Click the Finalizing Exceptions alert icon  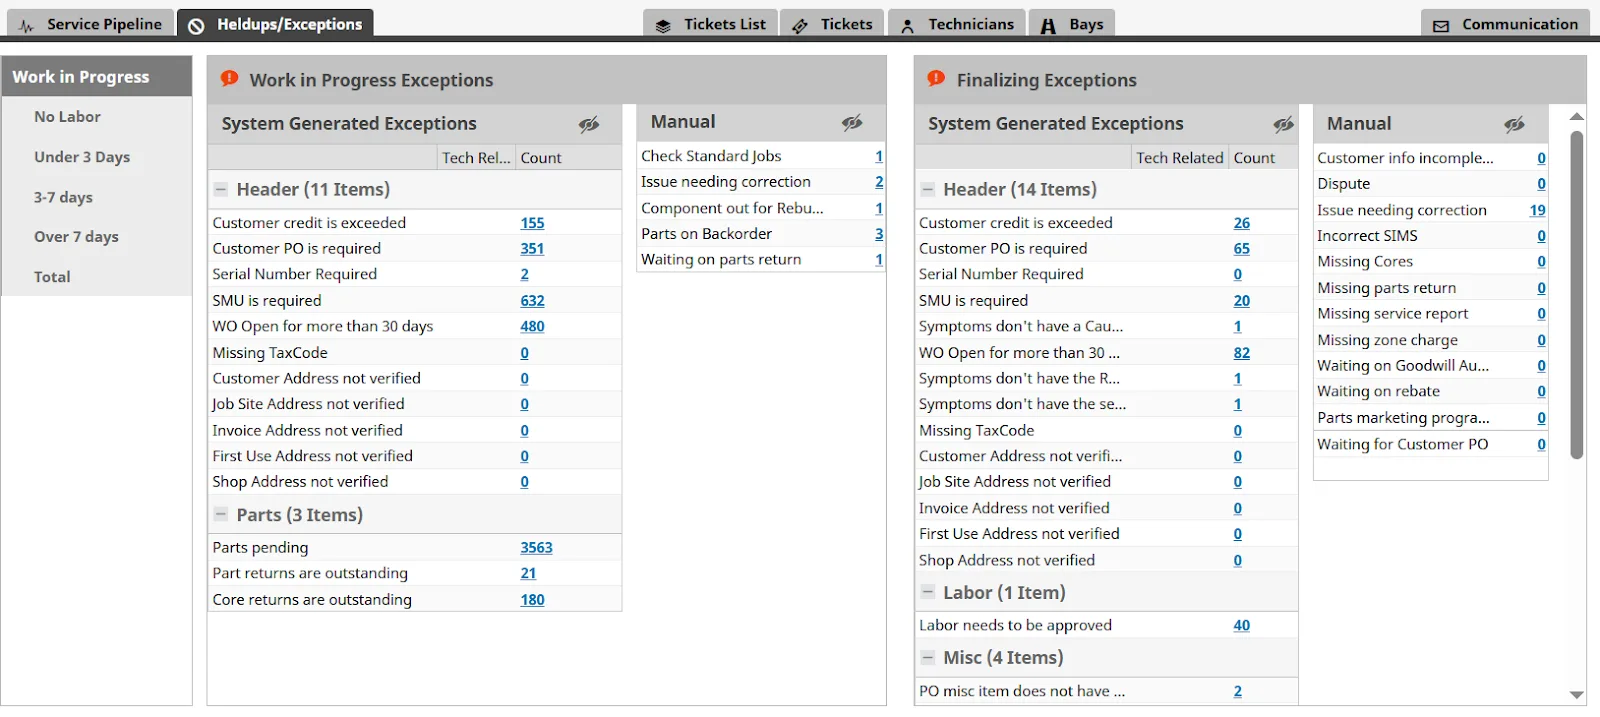tap(936, 79)
